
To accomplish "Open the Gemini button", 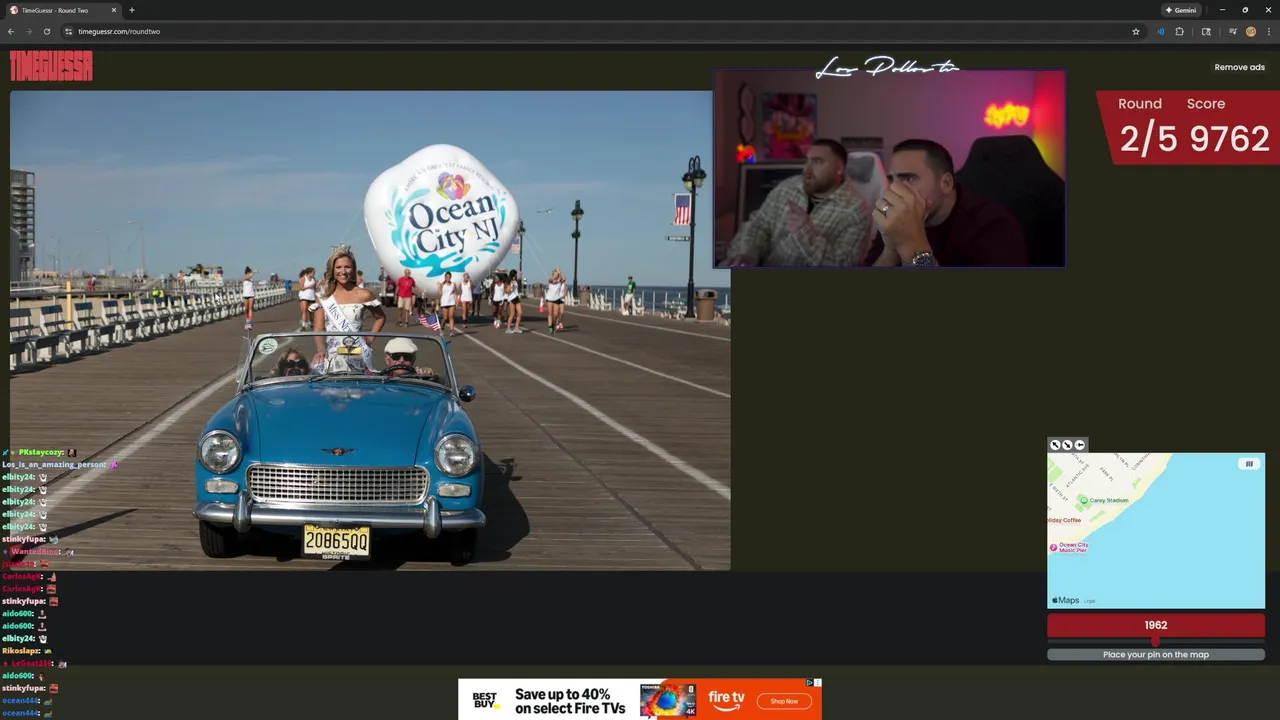I will [1181, 10].
